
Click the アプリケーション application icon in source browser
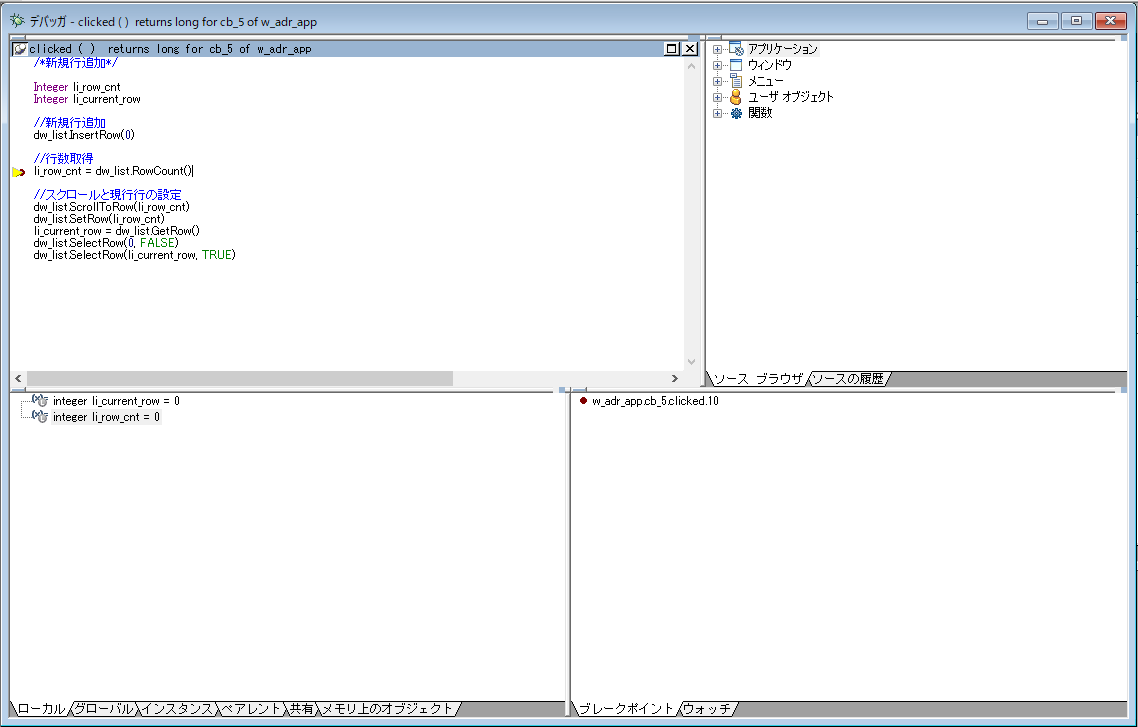(736, 49)
